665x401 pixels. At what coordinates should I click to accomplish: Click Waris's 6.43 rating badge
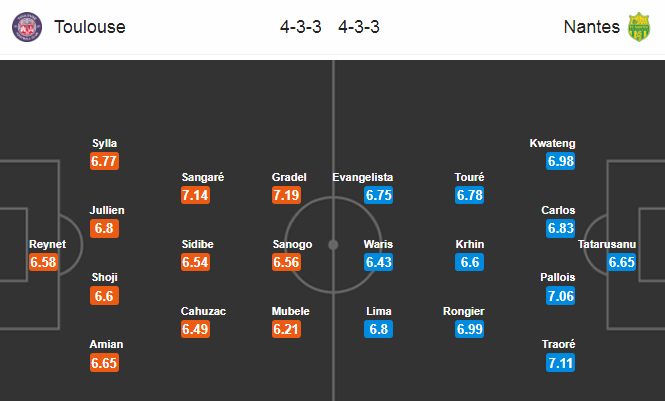click(378, 262)
